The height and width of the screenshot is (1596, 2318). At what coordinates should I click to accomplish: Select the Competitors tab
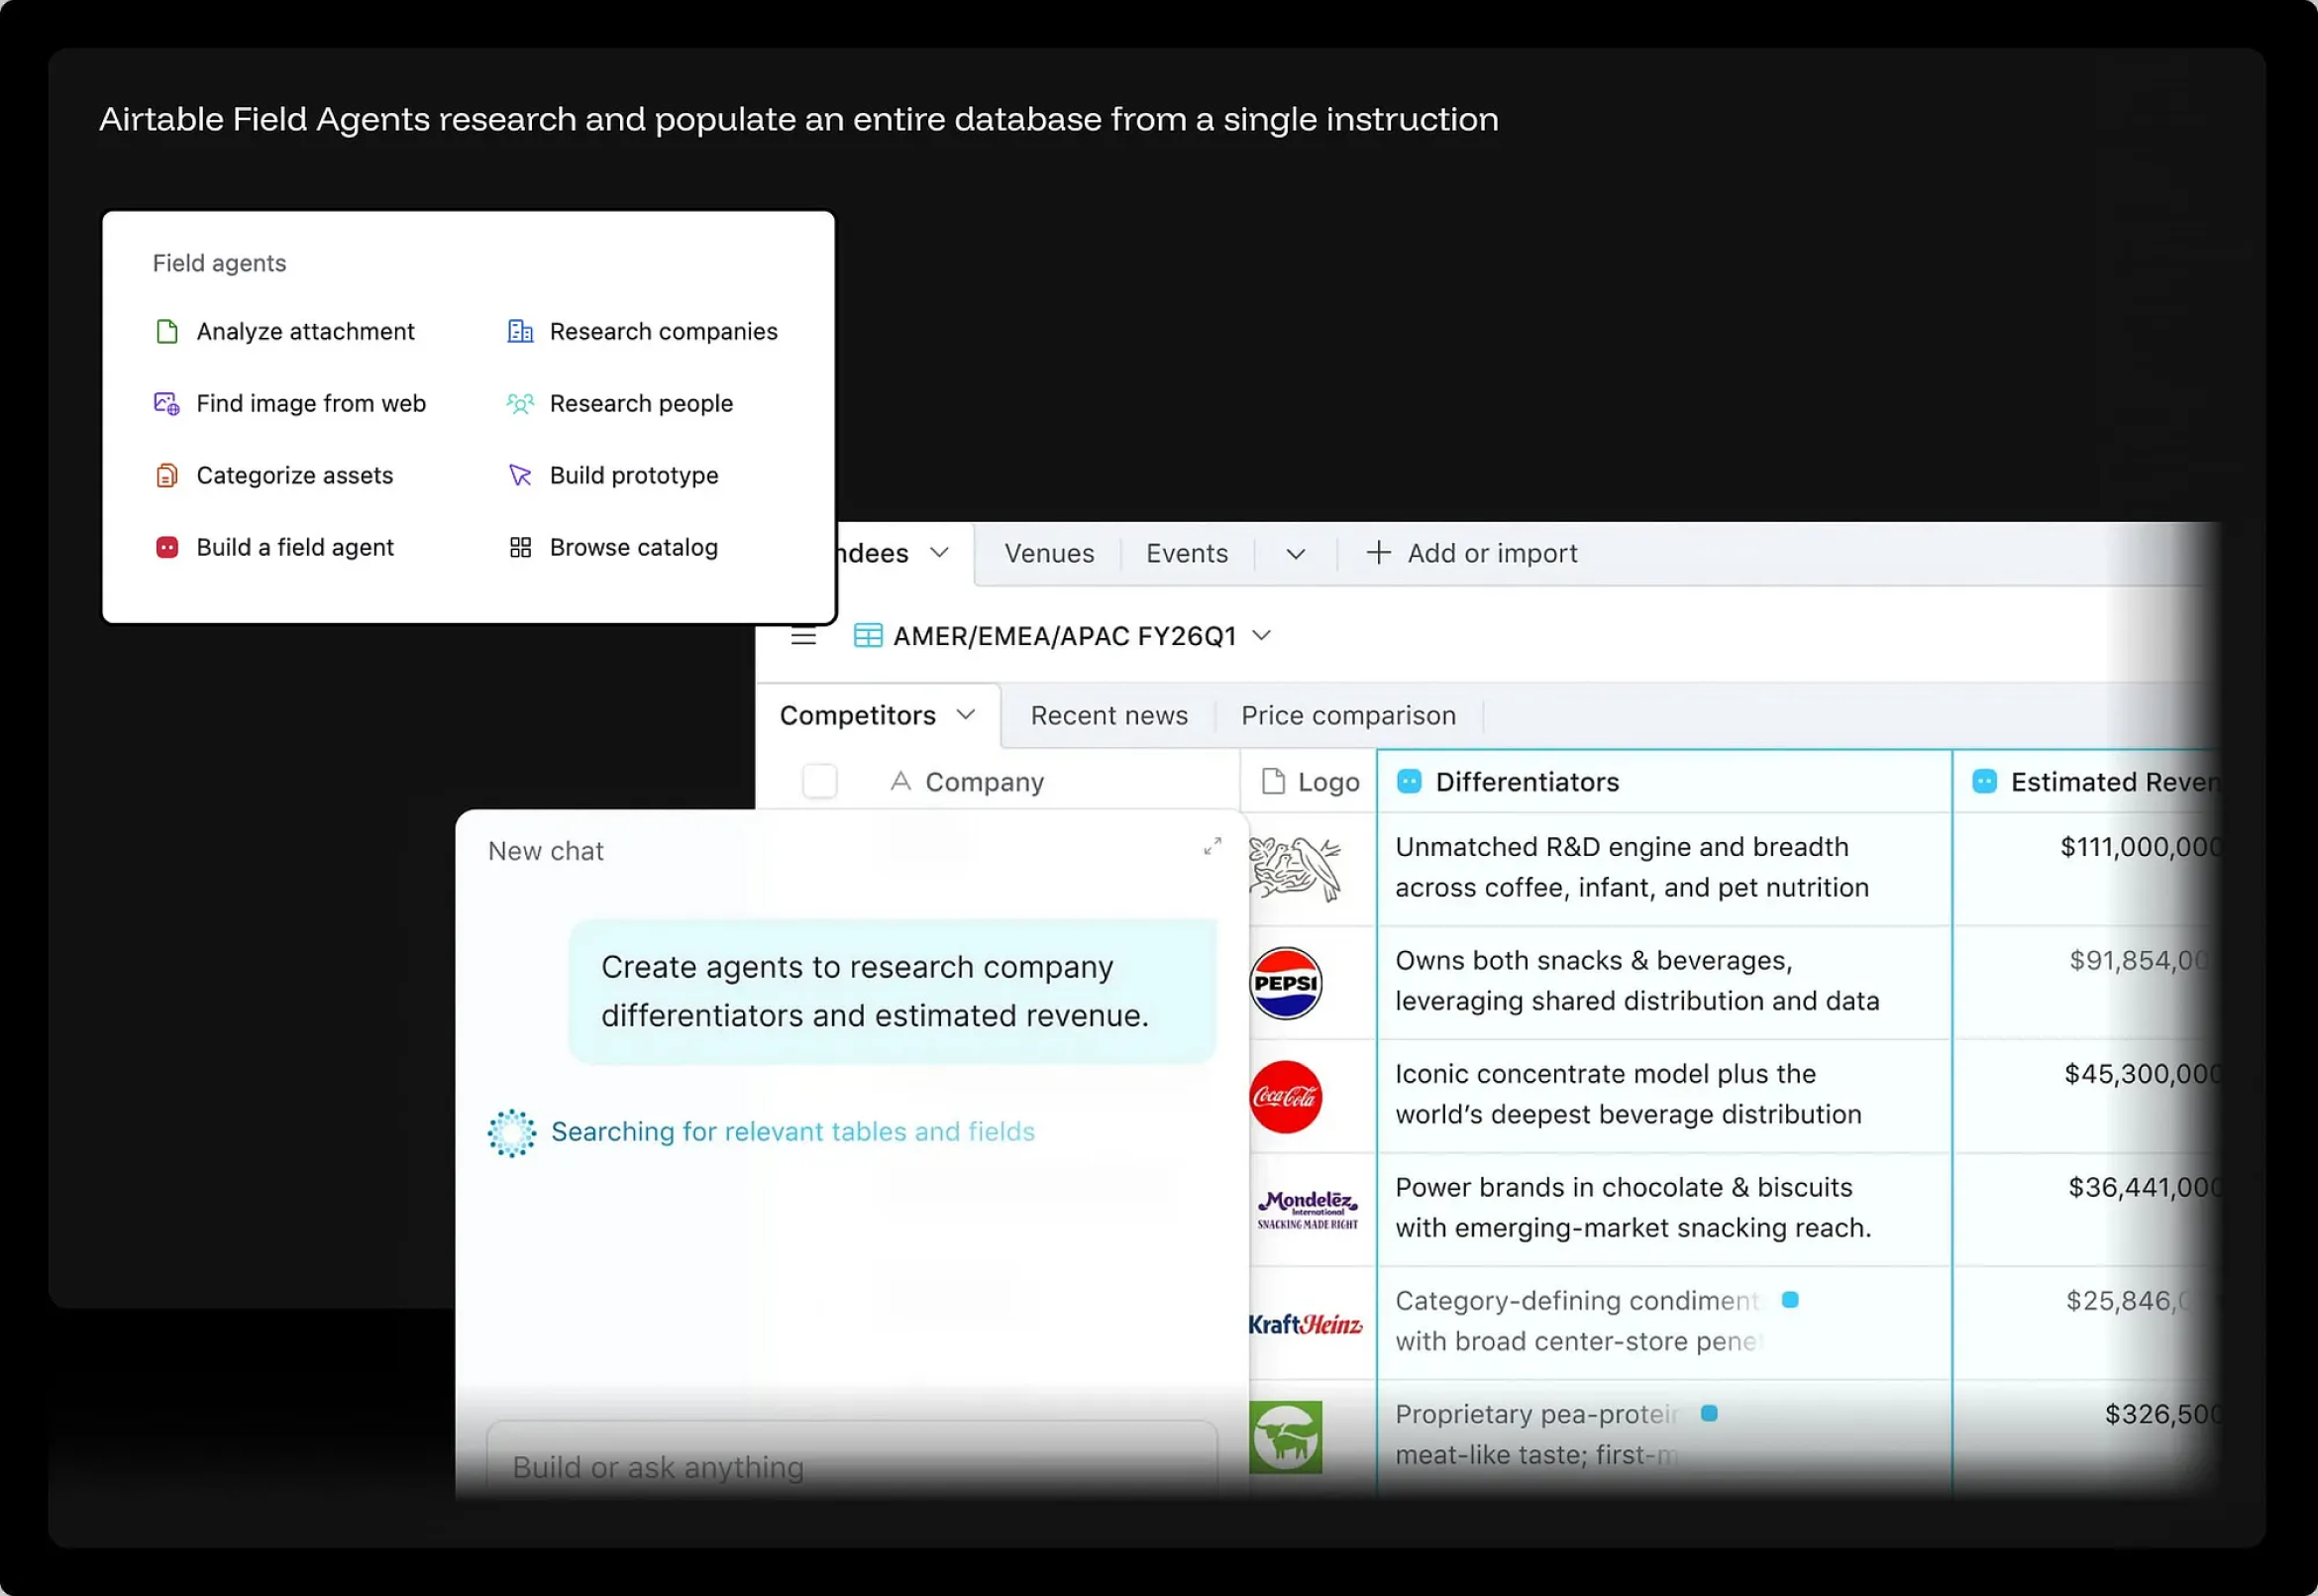click(877, 715)
